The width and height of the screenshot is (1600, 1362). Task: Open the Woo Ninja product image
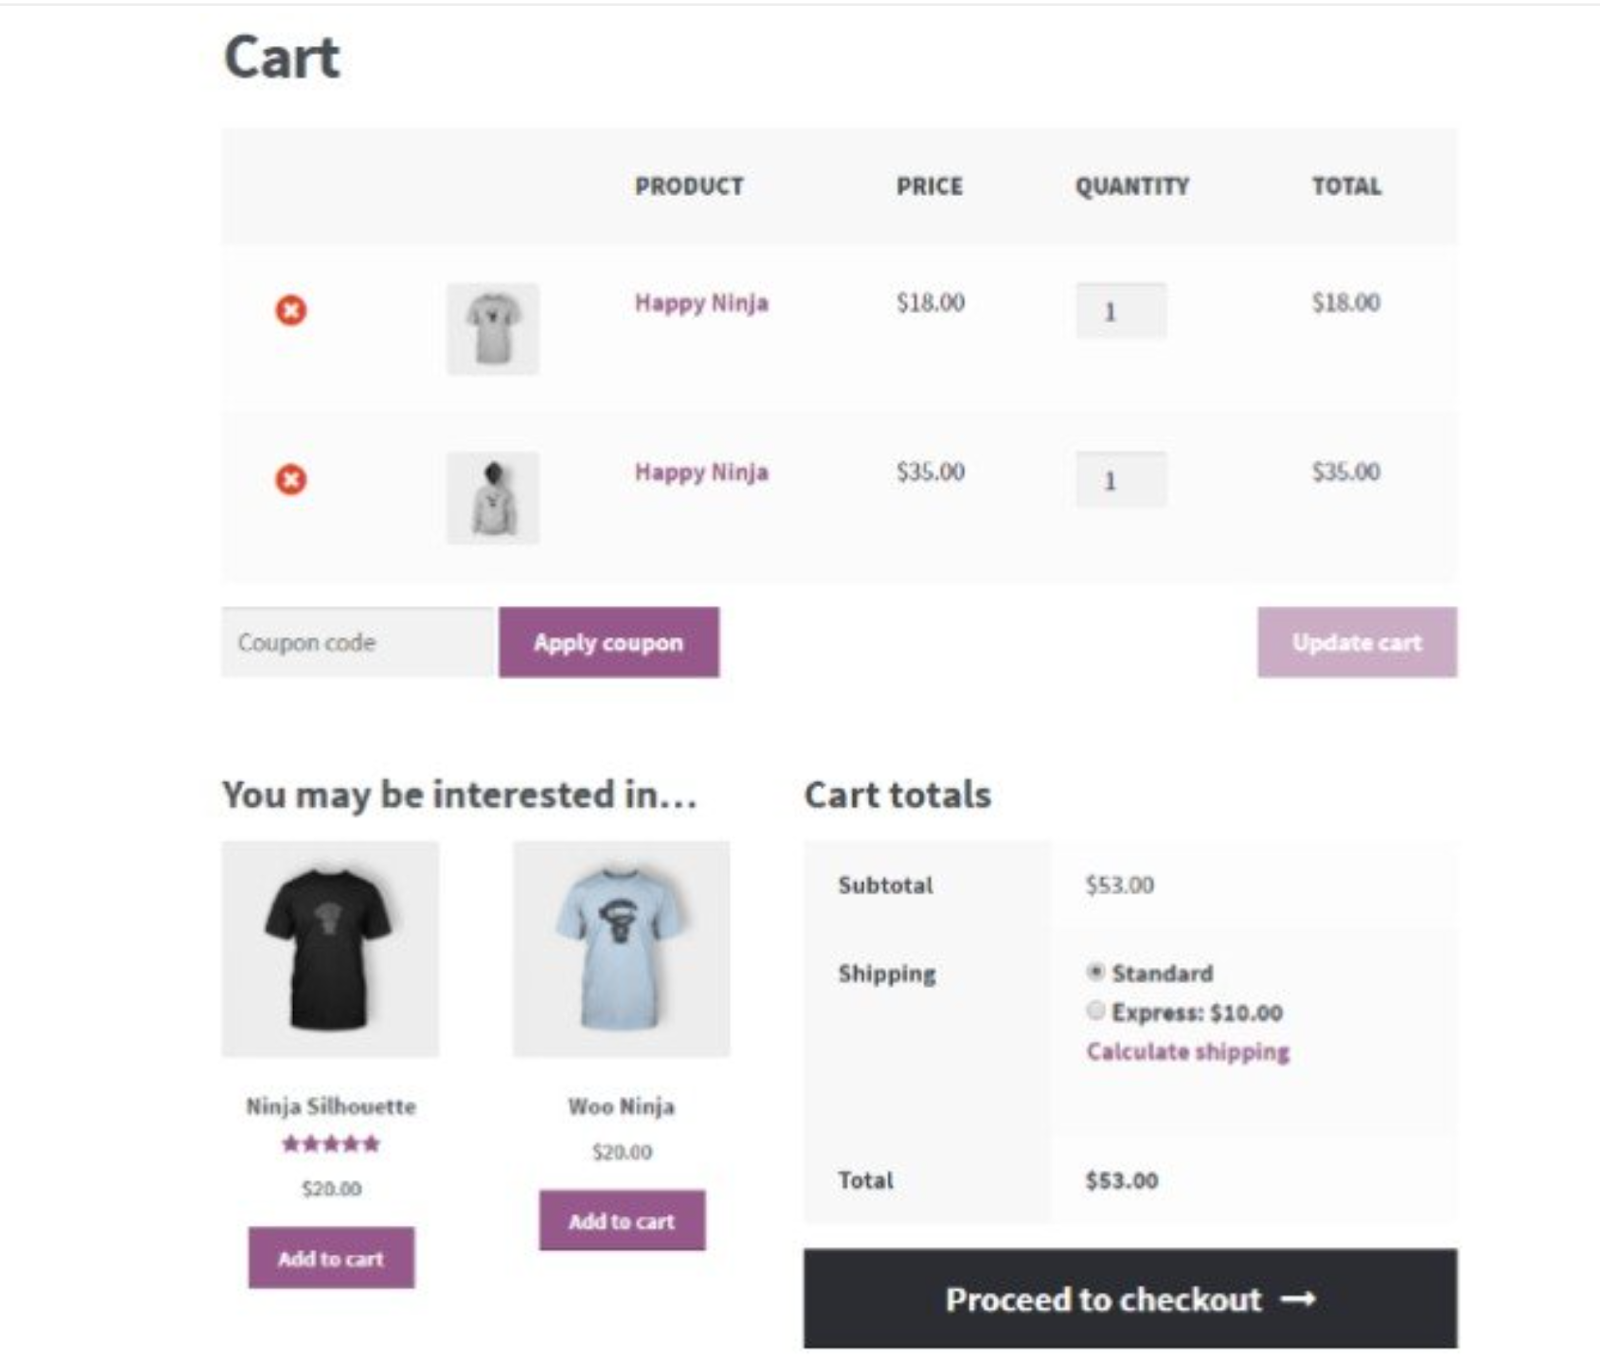(x=621, y=949)
